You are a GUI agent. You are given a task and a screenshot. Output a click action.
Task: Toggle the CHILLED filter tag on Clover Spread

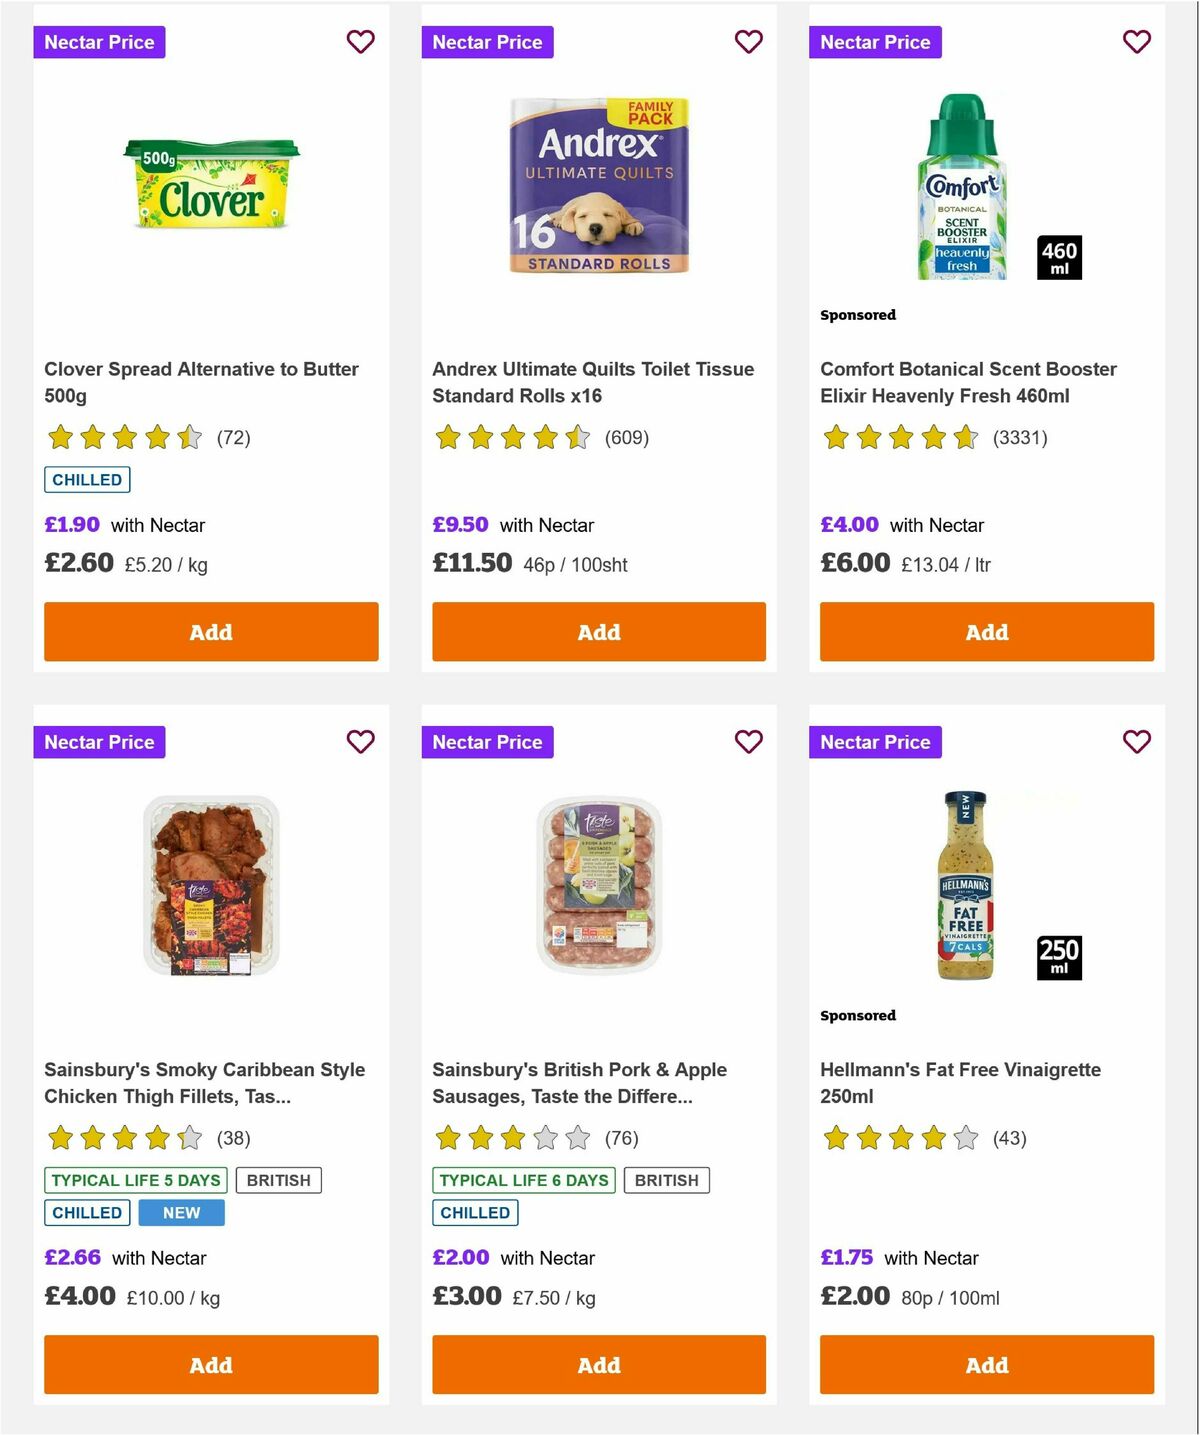pyautogui.click(x=87, y=480)
